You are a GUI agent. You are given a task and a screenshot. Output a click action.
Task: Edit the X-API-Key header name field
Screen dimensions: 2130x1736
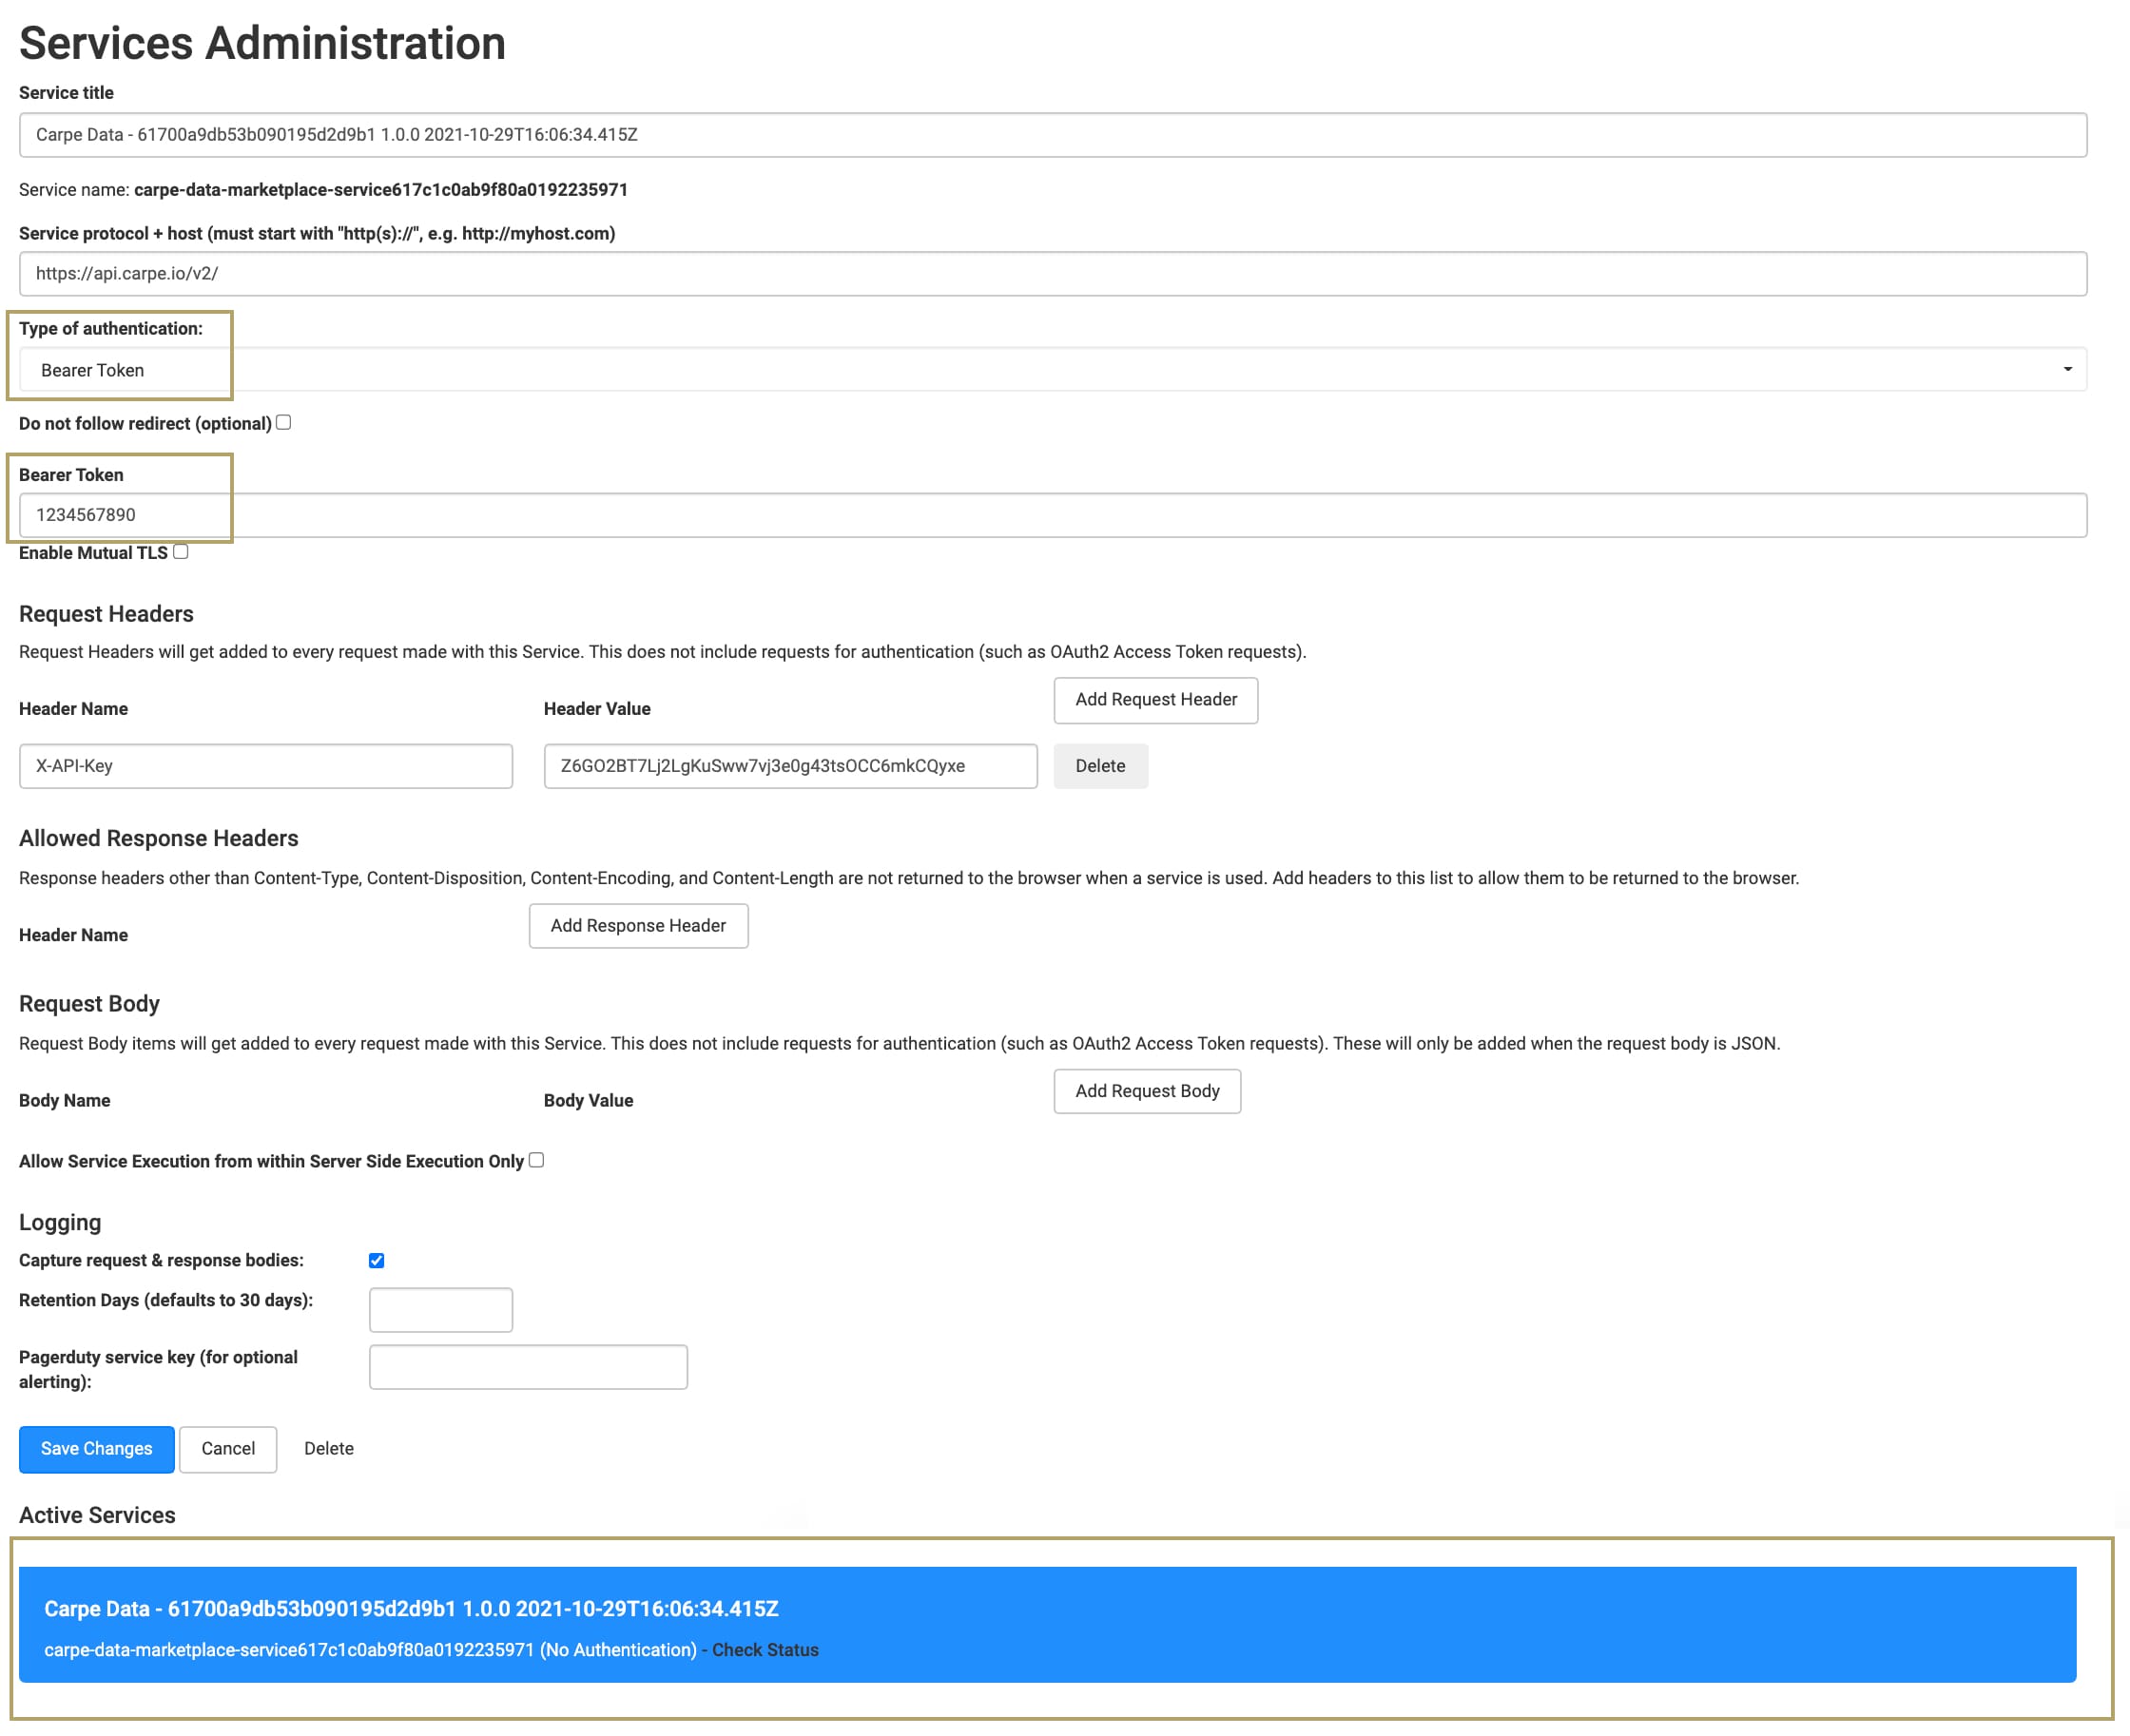tap(266, 766)
